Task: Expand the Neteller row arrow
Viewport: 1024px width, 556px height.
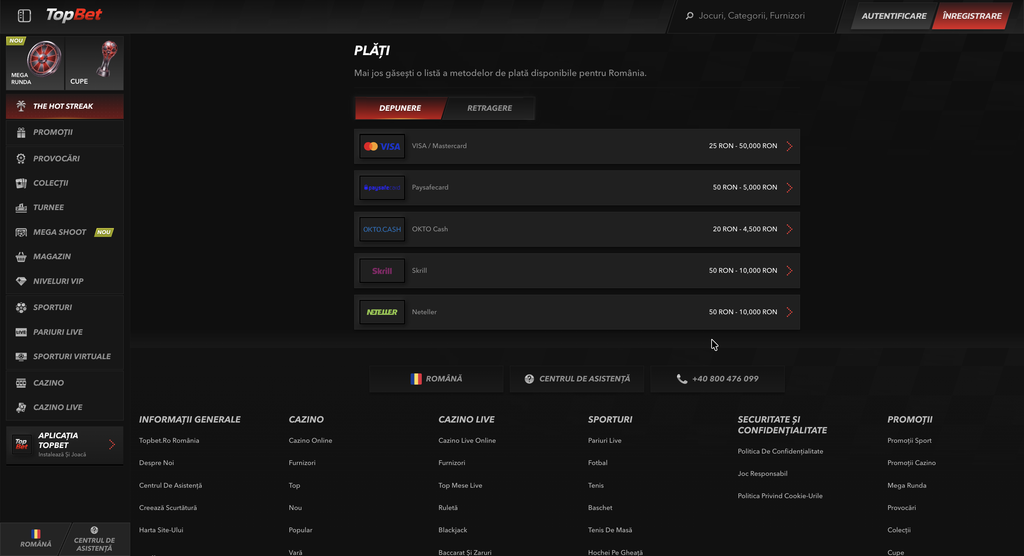Action: pos(790,312)
